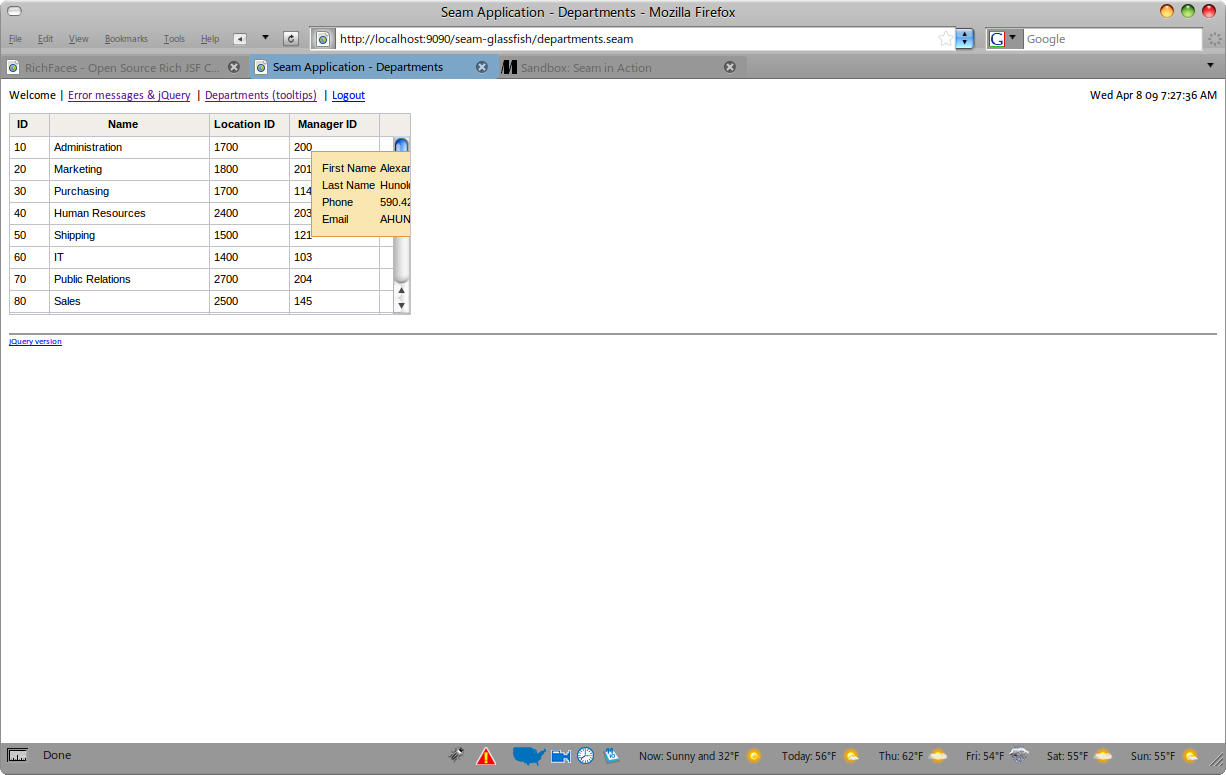Viewport: 1226px width, 775px height.
Task: Click Today: 56°F forecast entry
Action: [x=809, y=756]
